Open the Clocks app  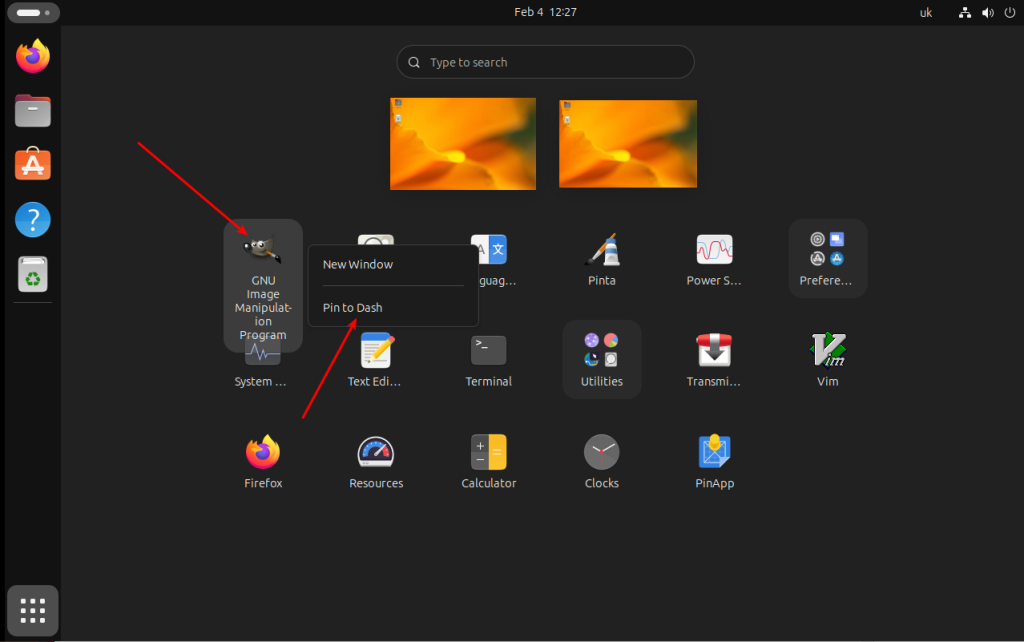(601, 452)
